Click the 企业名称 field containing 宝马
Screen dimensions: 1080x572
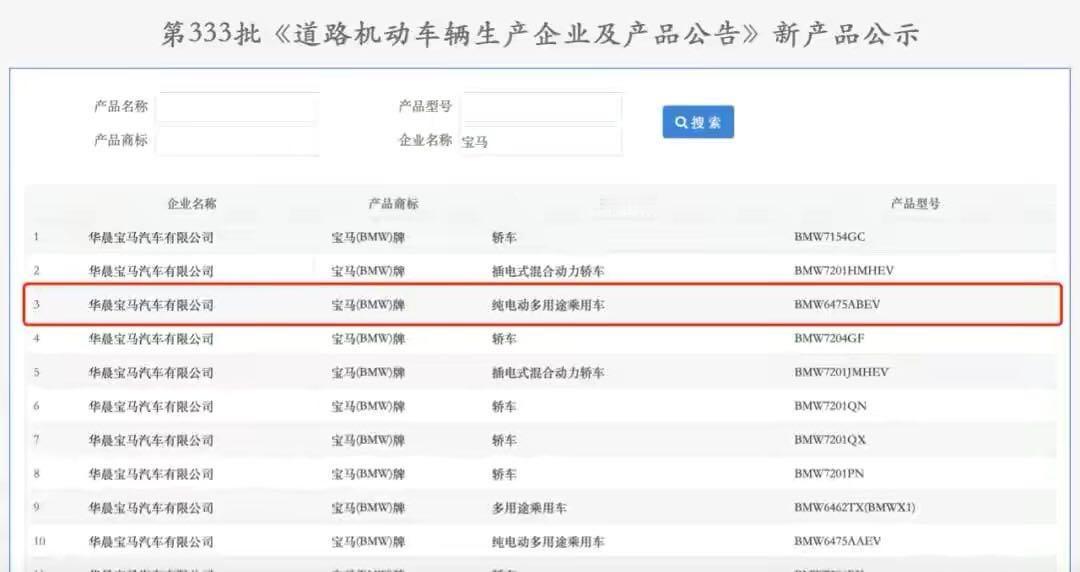542,141
